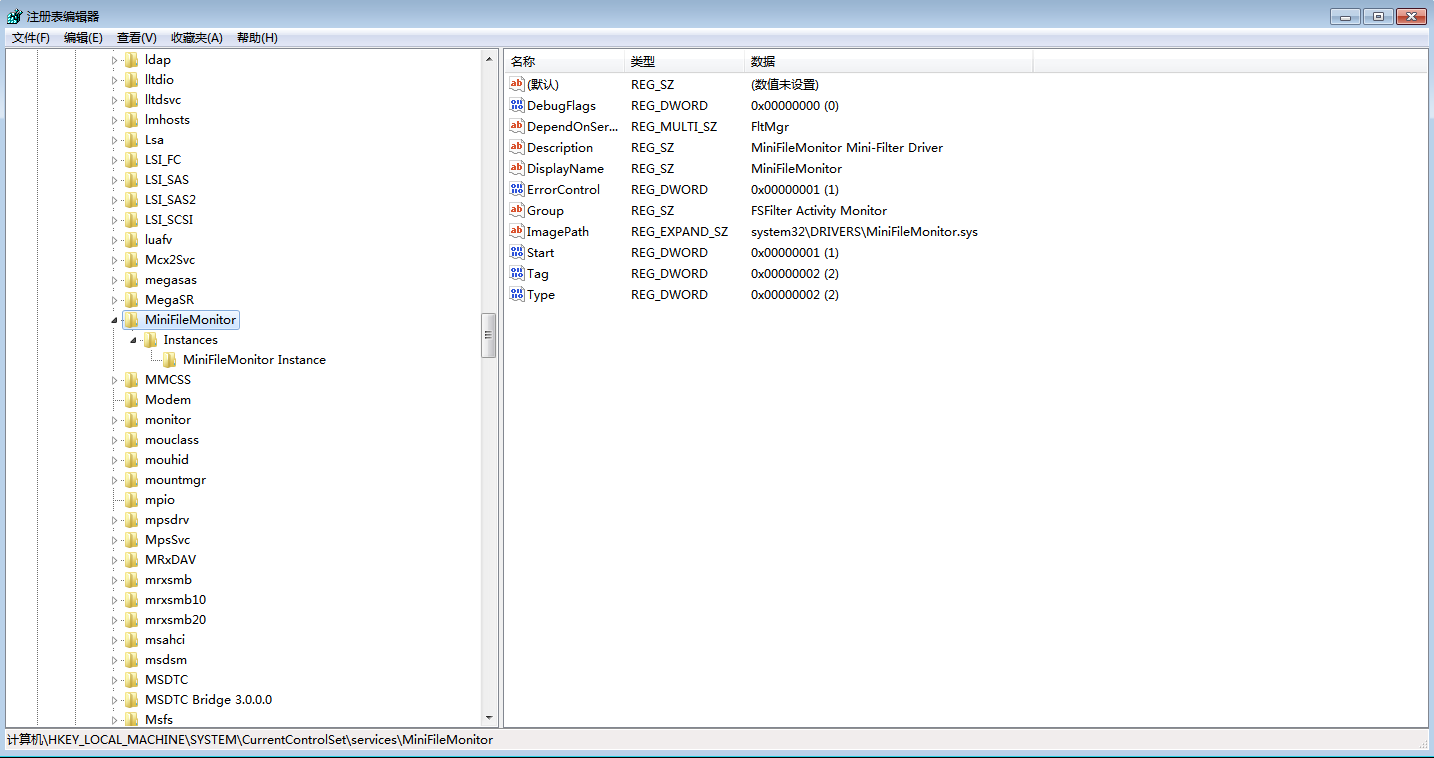Collapse the Instances subkey node

[133, 340]
